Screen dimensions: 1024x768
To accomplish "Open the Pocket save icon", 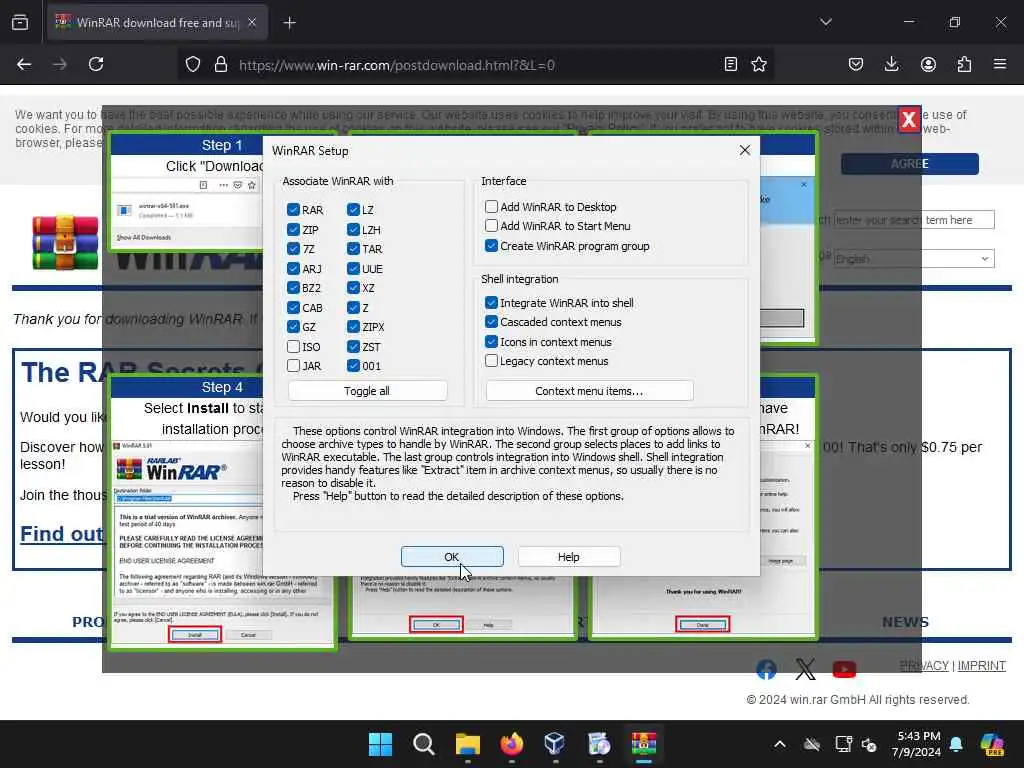I will (x=856, y=64).
